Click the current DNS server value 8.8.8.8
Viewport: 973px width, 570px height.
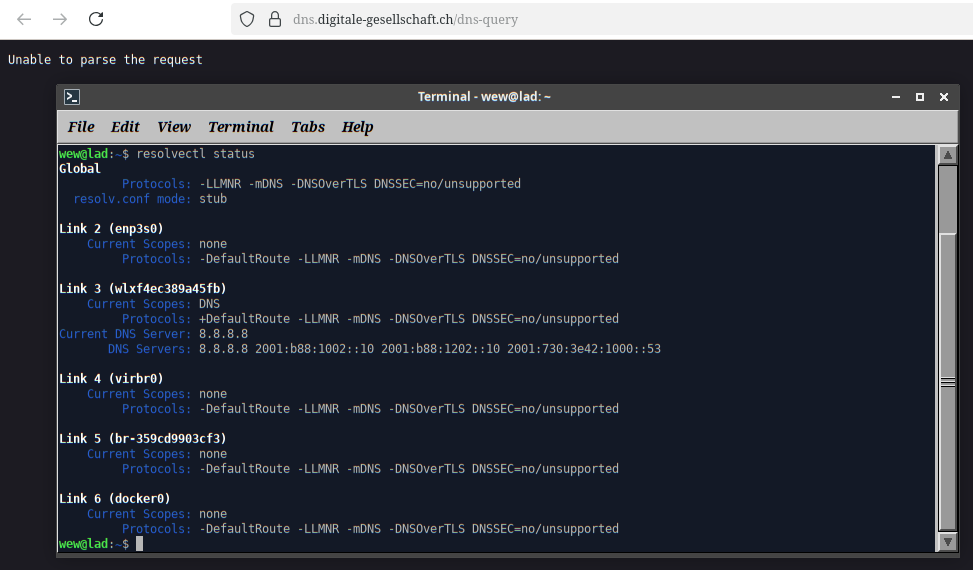click(223, 334)
